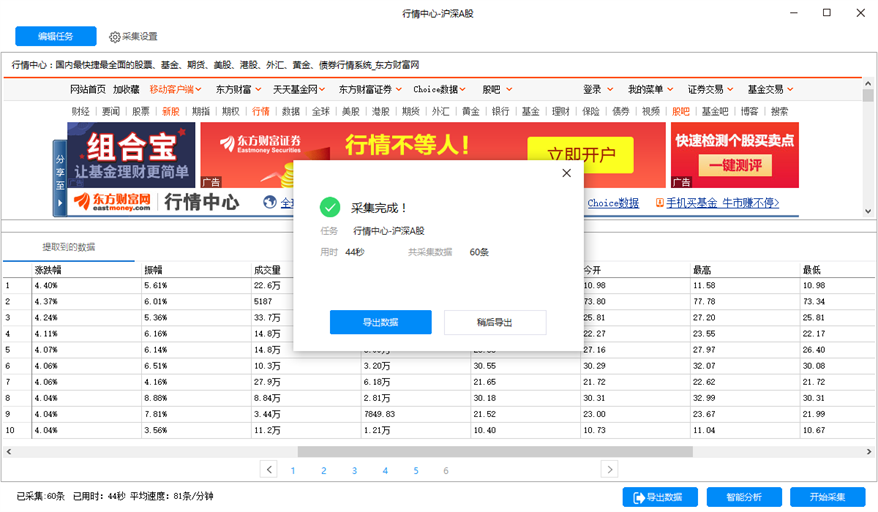Select the 提取到的数据 tab
The image size is (878, 512).
68,247
